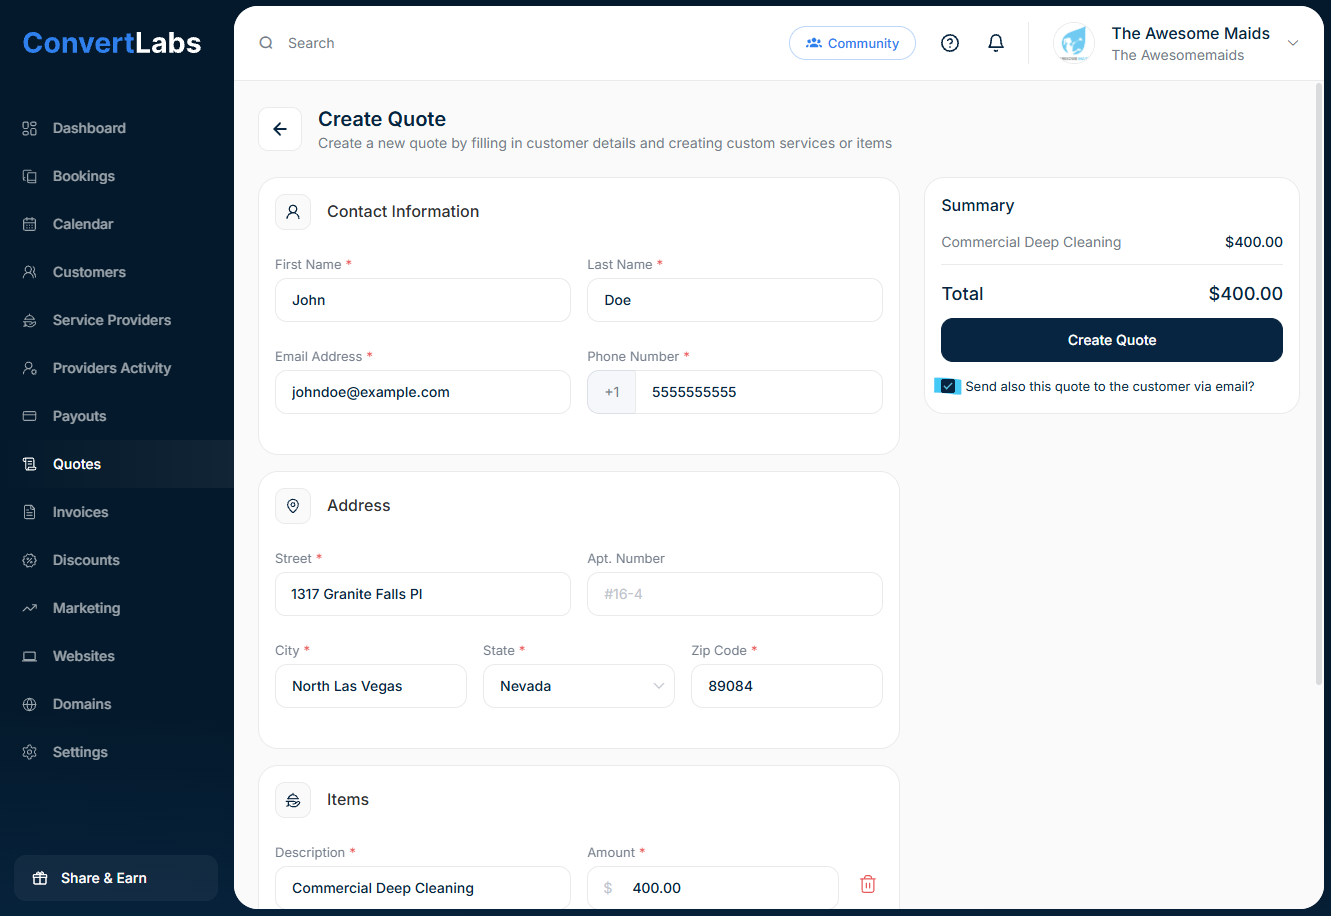The height and width of the screenshot is (916, 1331).
Task: Click the search magnifier icon
Action: pyautogui.click(x=266, y=43)
